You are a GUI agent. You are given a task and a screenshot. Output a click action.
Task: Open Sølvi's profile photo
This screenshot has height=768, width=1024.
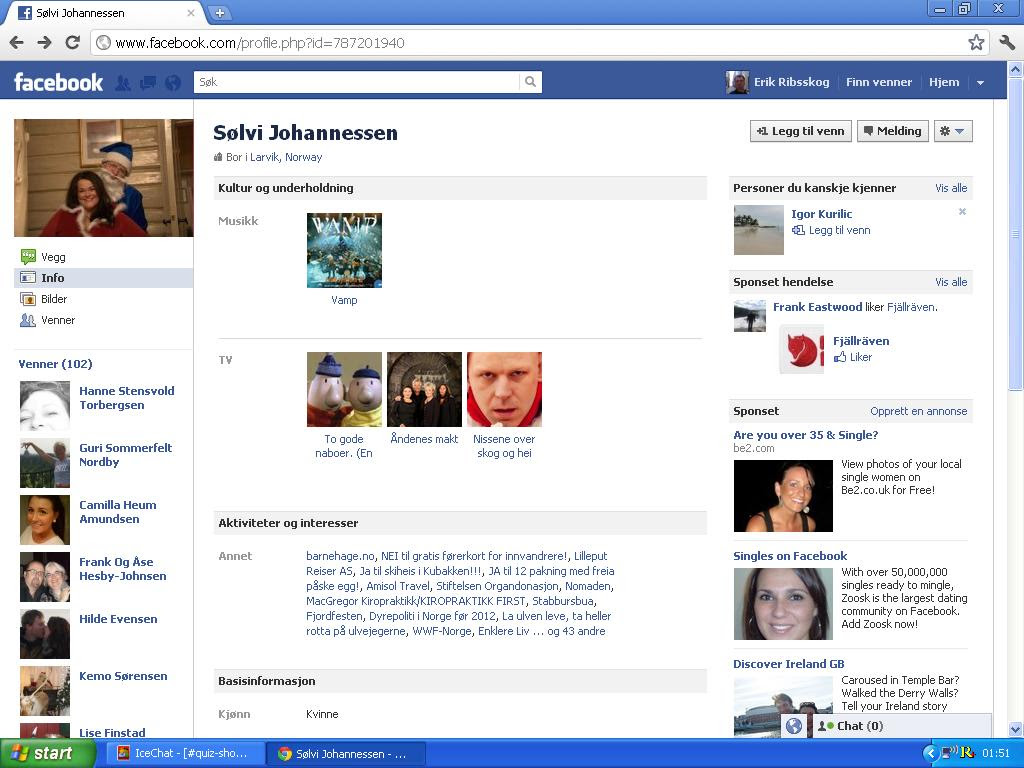click(104, 178)
